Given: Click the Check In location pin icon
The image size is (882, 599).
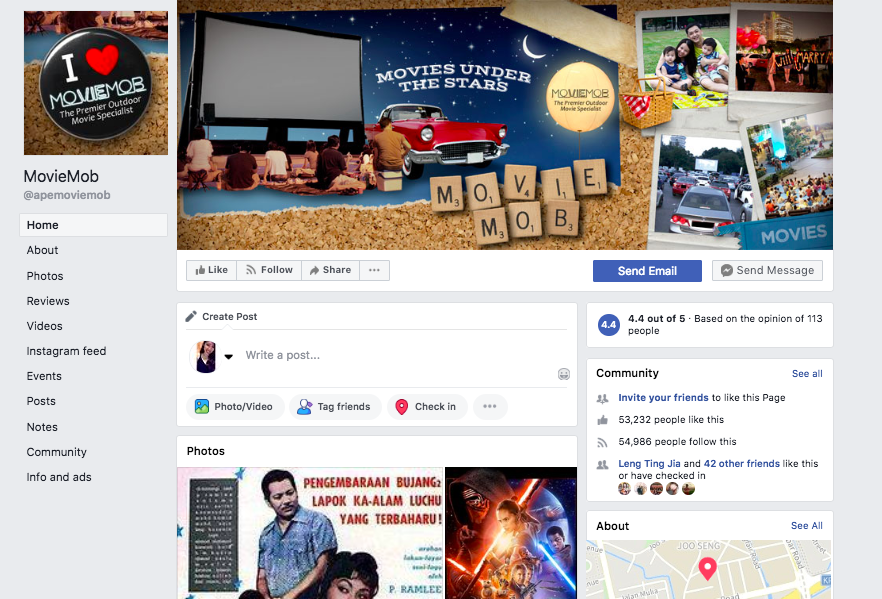Looking at the screenshot, I should [x=401, y=407].
